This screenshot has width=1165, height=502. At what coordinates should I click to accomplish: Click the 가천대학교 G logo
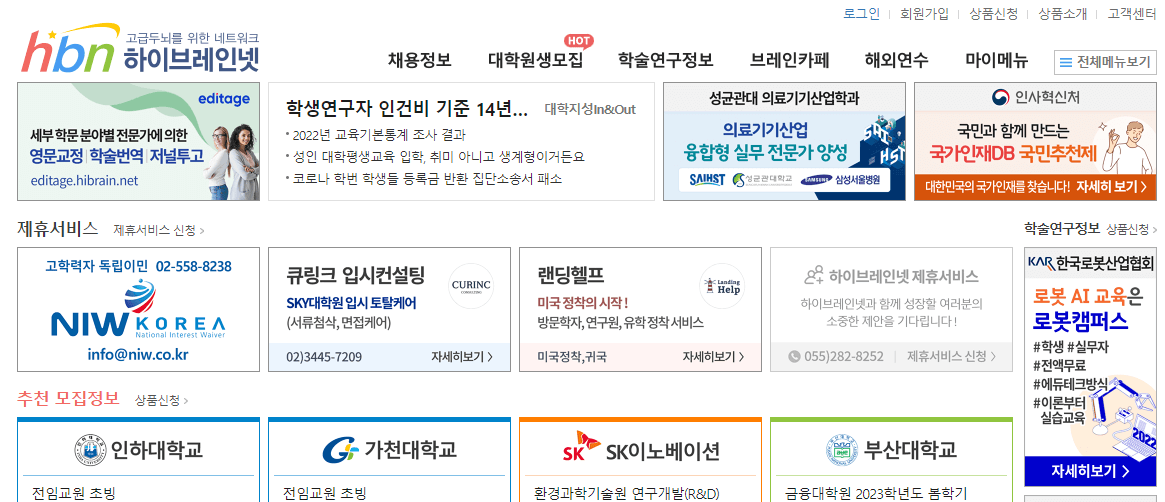coord(341,450)
